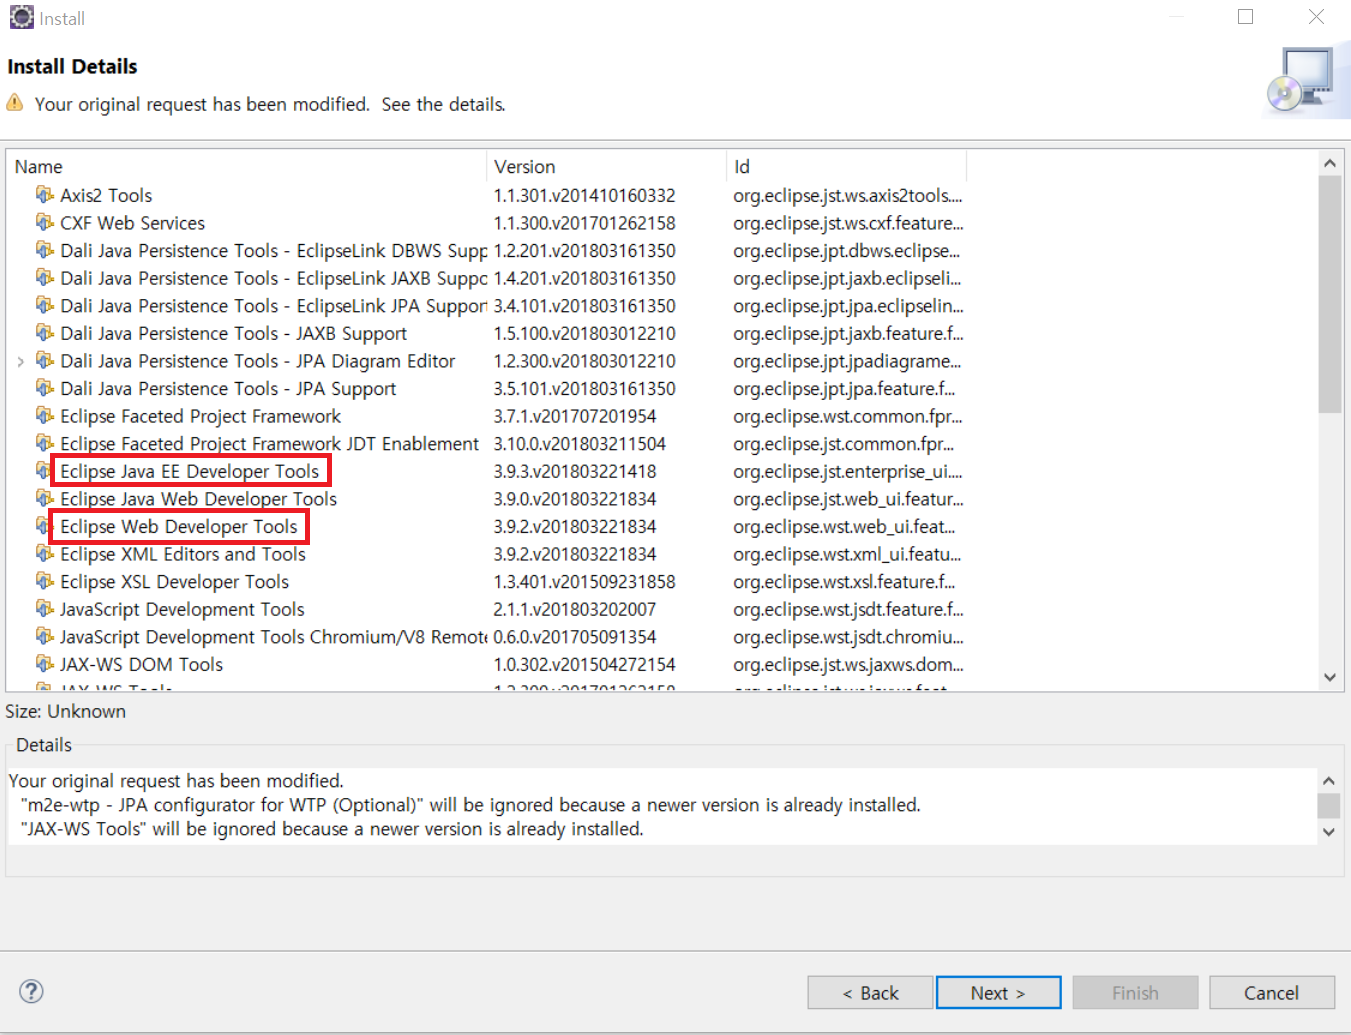
Task: Click the feature list scrollbar down arrow
Action: 1329,677
